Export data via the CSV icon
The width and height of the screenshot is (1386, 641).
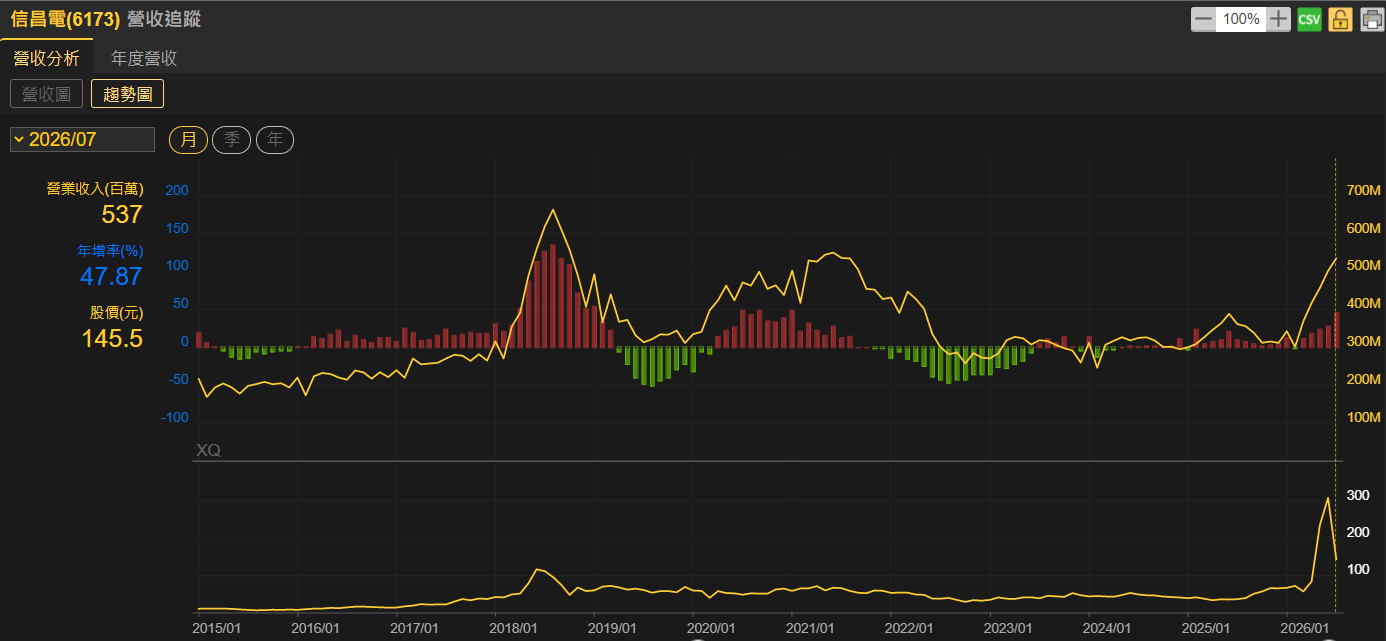click(1309, 19)
